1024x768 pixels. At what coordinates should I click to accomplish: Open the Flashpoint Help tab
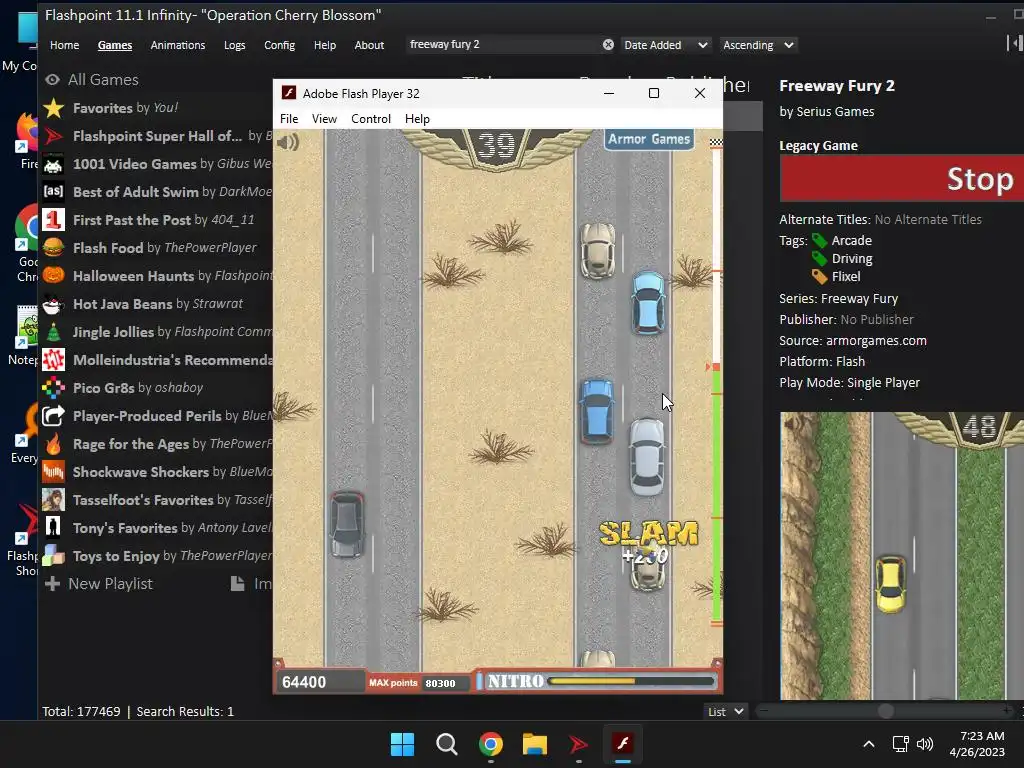tap(325, 45)
